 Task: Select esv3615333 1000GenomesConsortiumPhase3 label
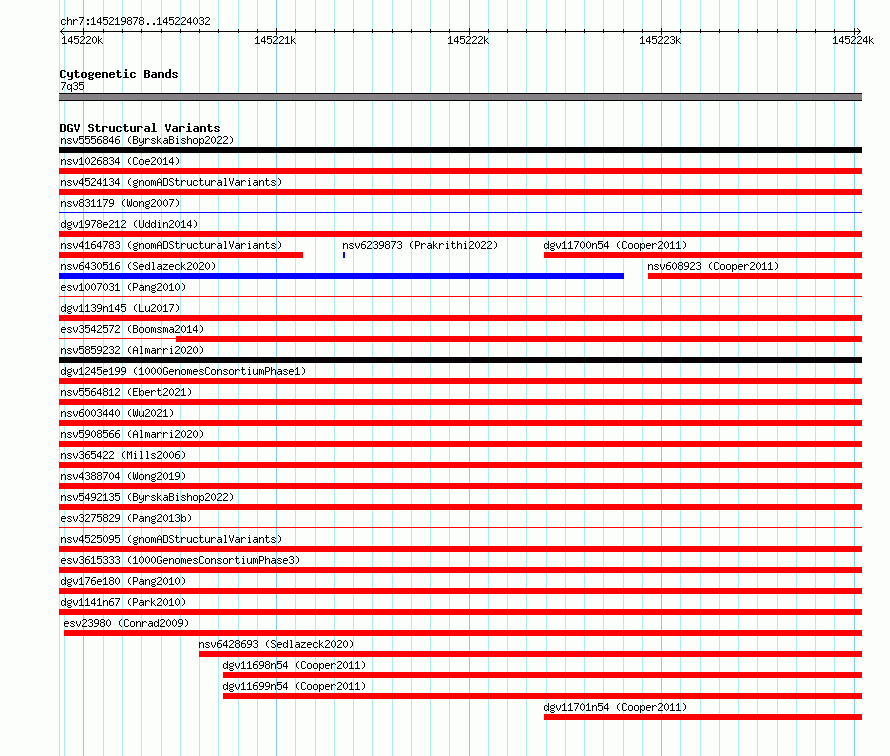click(180, 560)
